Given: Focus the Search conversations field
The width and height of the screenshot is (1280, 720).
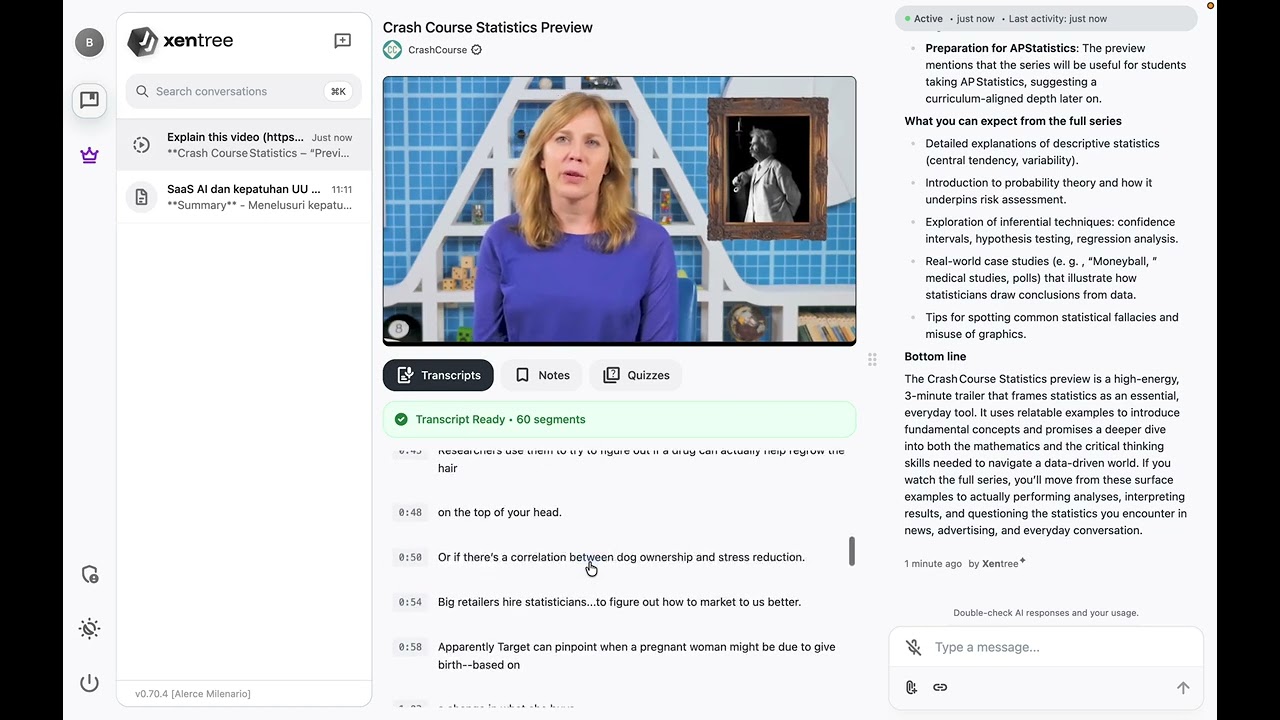Looking at the screenshot, I should point(243,91).
